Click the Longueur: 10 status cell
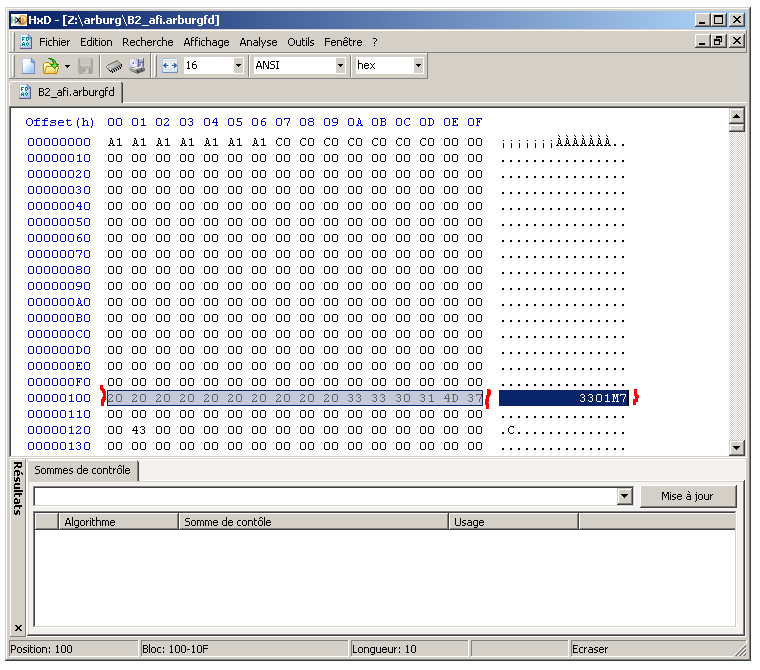 point(409,649)
